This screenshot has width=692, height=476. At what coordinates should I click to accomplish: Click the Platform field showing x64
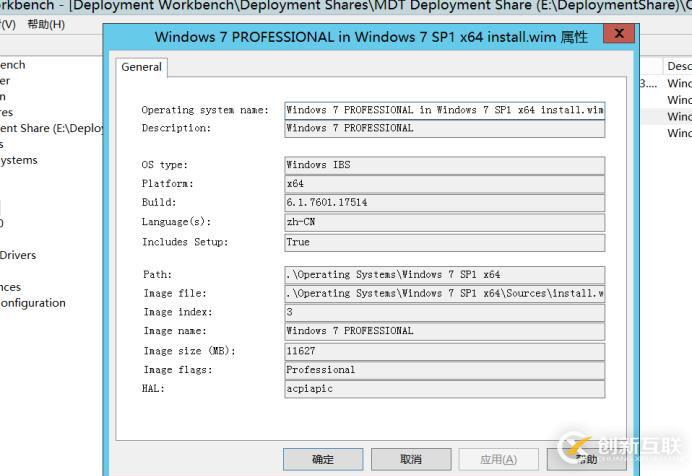click(444, 184)
